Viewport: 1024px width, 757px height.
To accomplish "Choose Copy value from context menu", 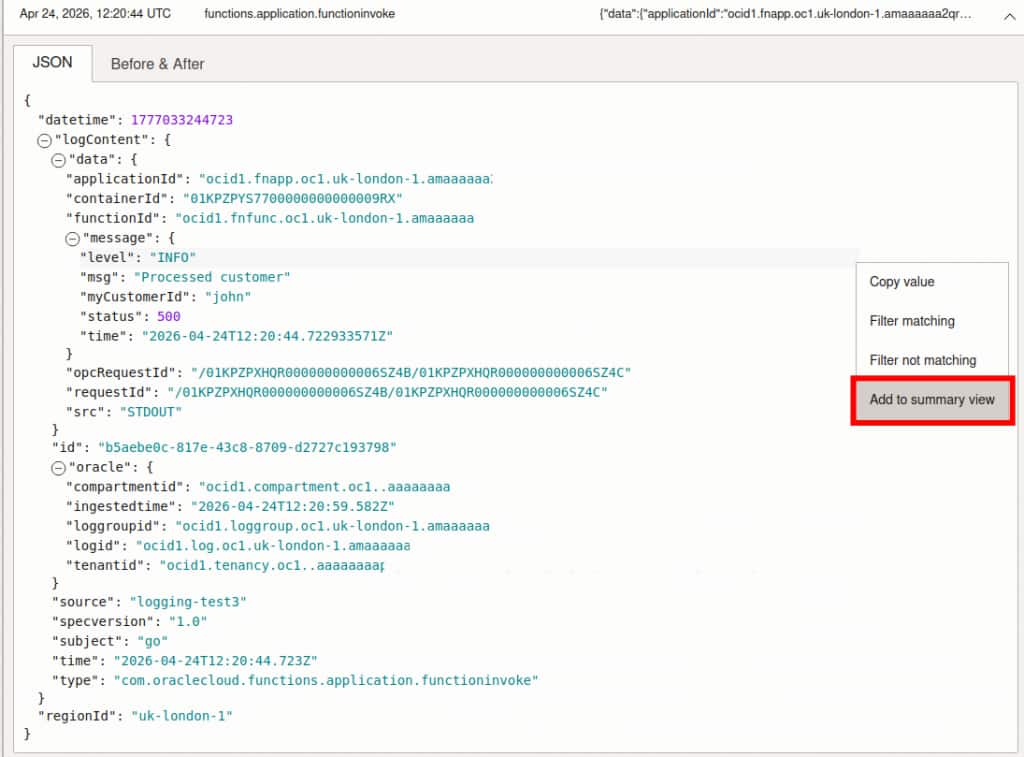I will coord(902,282).
